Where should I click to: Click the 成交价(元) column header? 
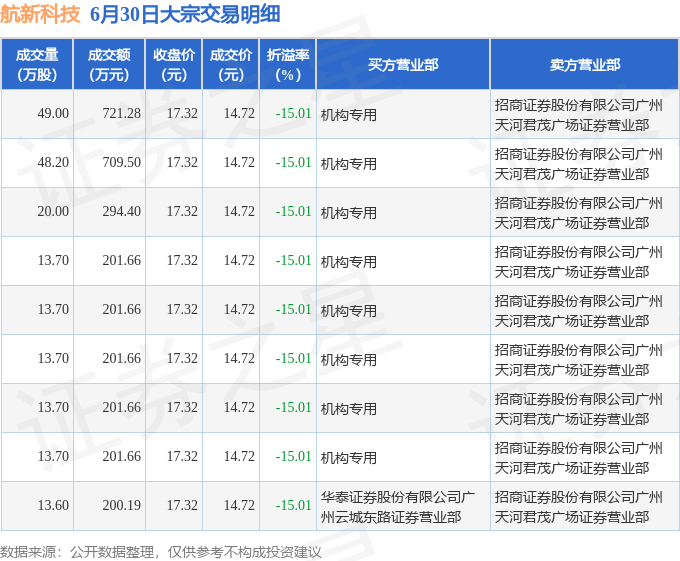pyautogui.click(x=231, y=64)
